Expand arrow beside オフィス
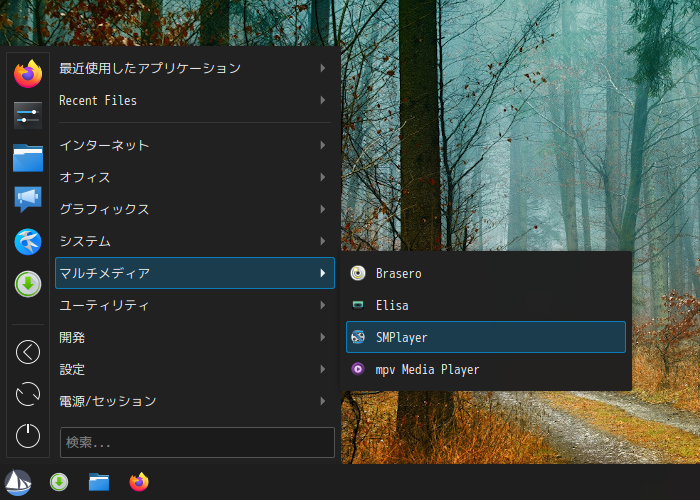The width and height of the screenshot is (700, 500). pos(322,177)
